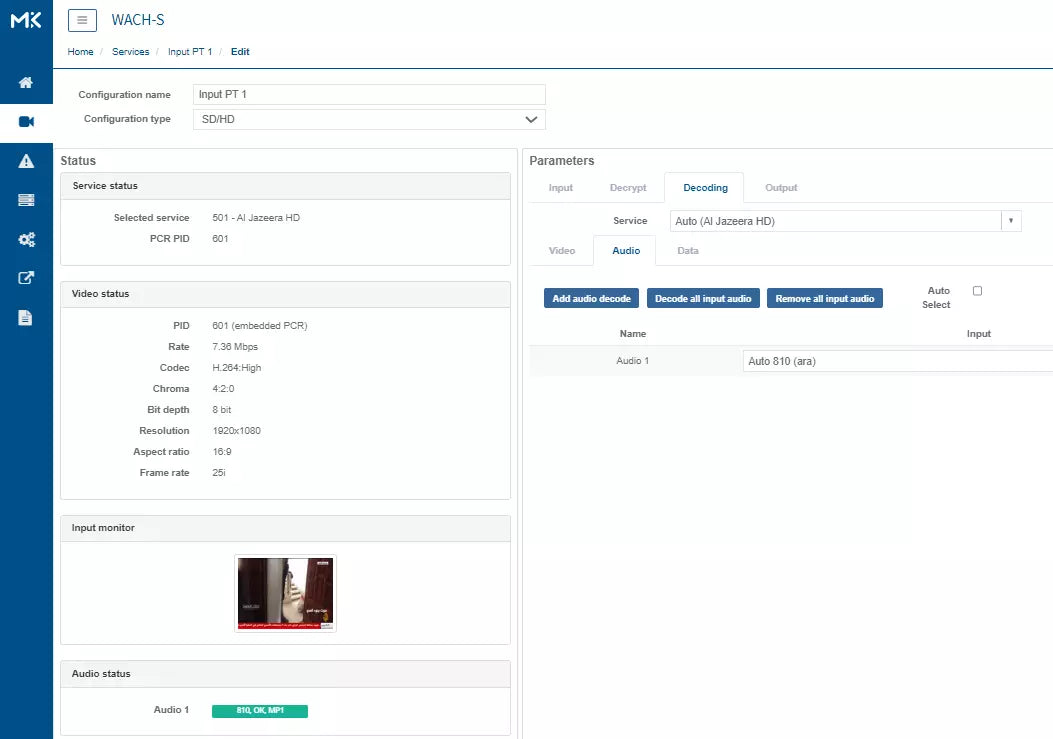
Task: Click the Audio status panel header
Action: [x=285, y=674]
